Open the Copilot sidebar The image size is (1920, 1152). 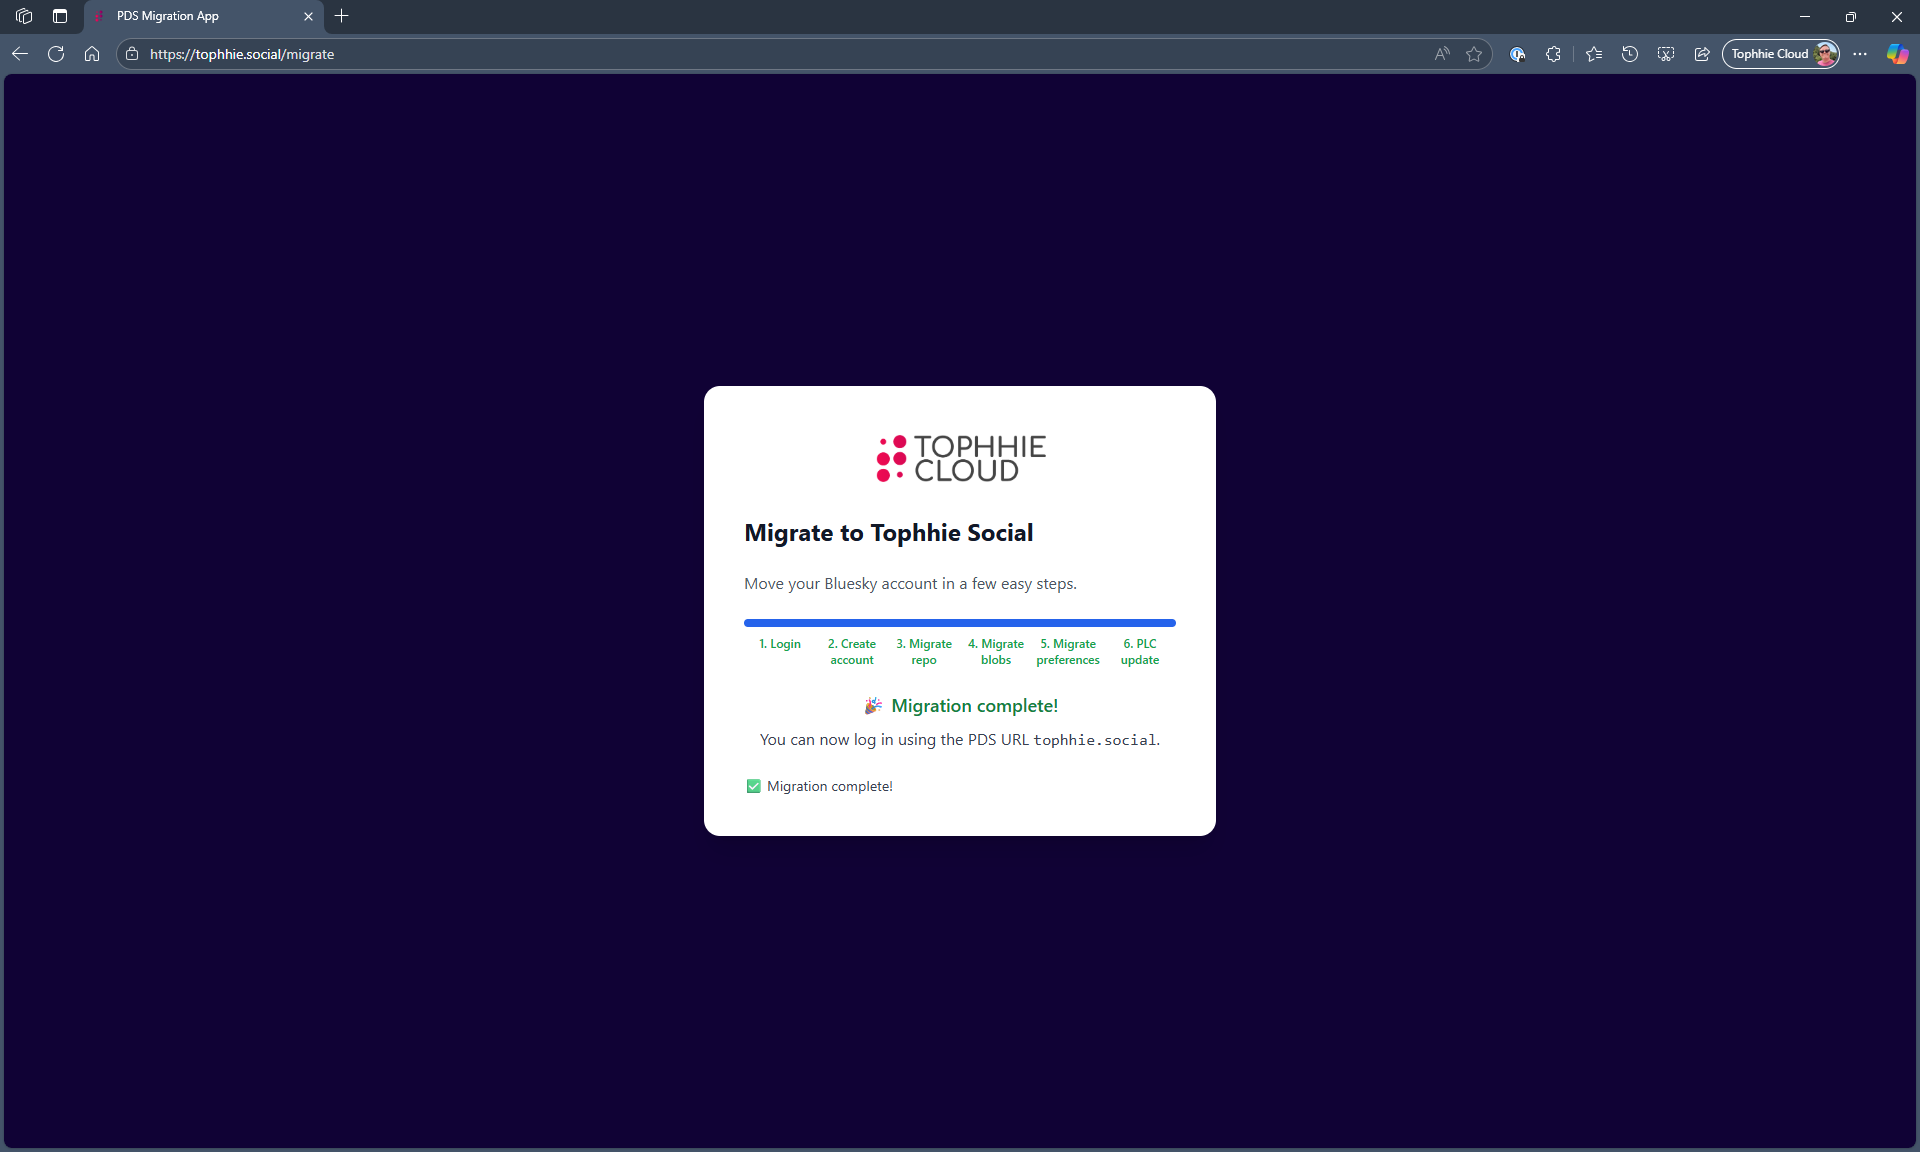tap(1897, 54)
